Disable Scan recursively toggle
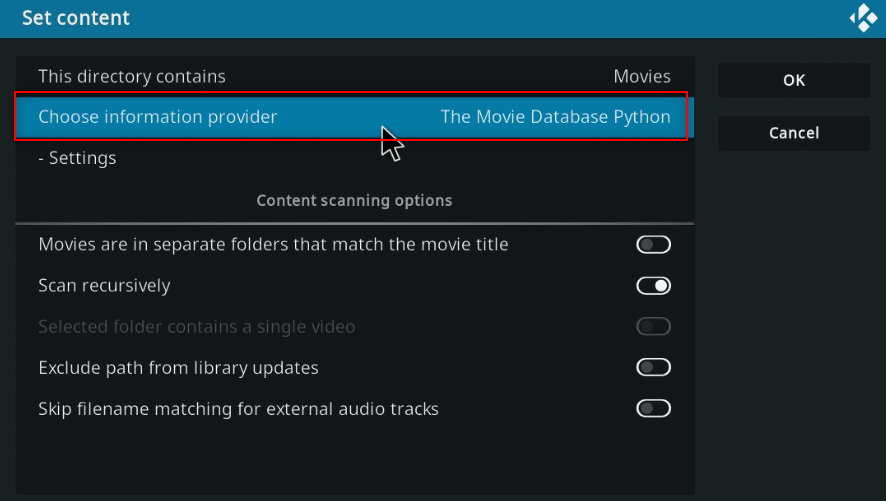Image resolution: width=886 pixels, height=501 pixels. pos(653,286)
